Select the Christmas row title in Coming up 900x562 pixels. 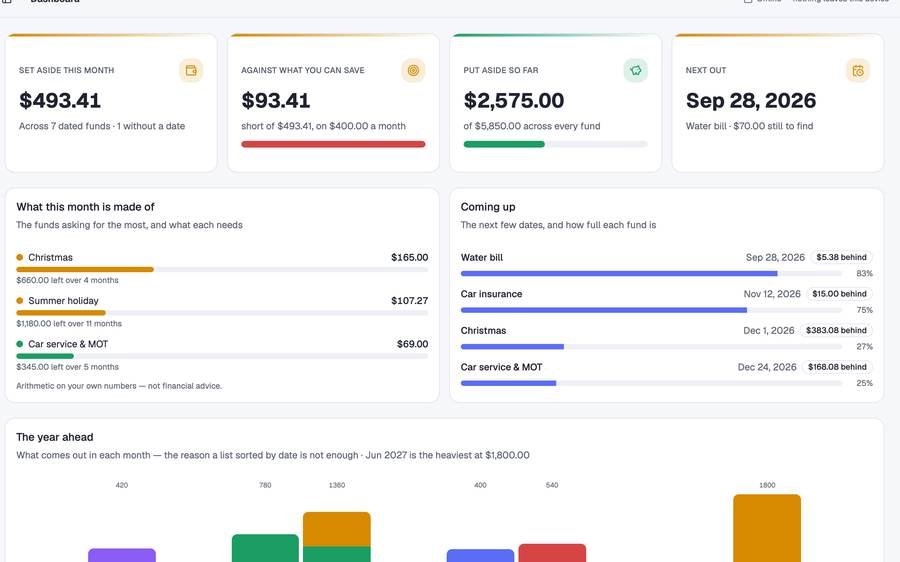[x=483, y=331]
